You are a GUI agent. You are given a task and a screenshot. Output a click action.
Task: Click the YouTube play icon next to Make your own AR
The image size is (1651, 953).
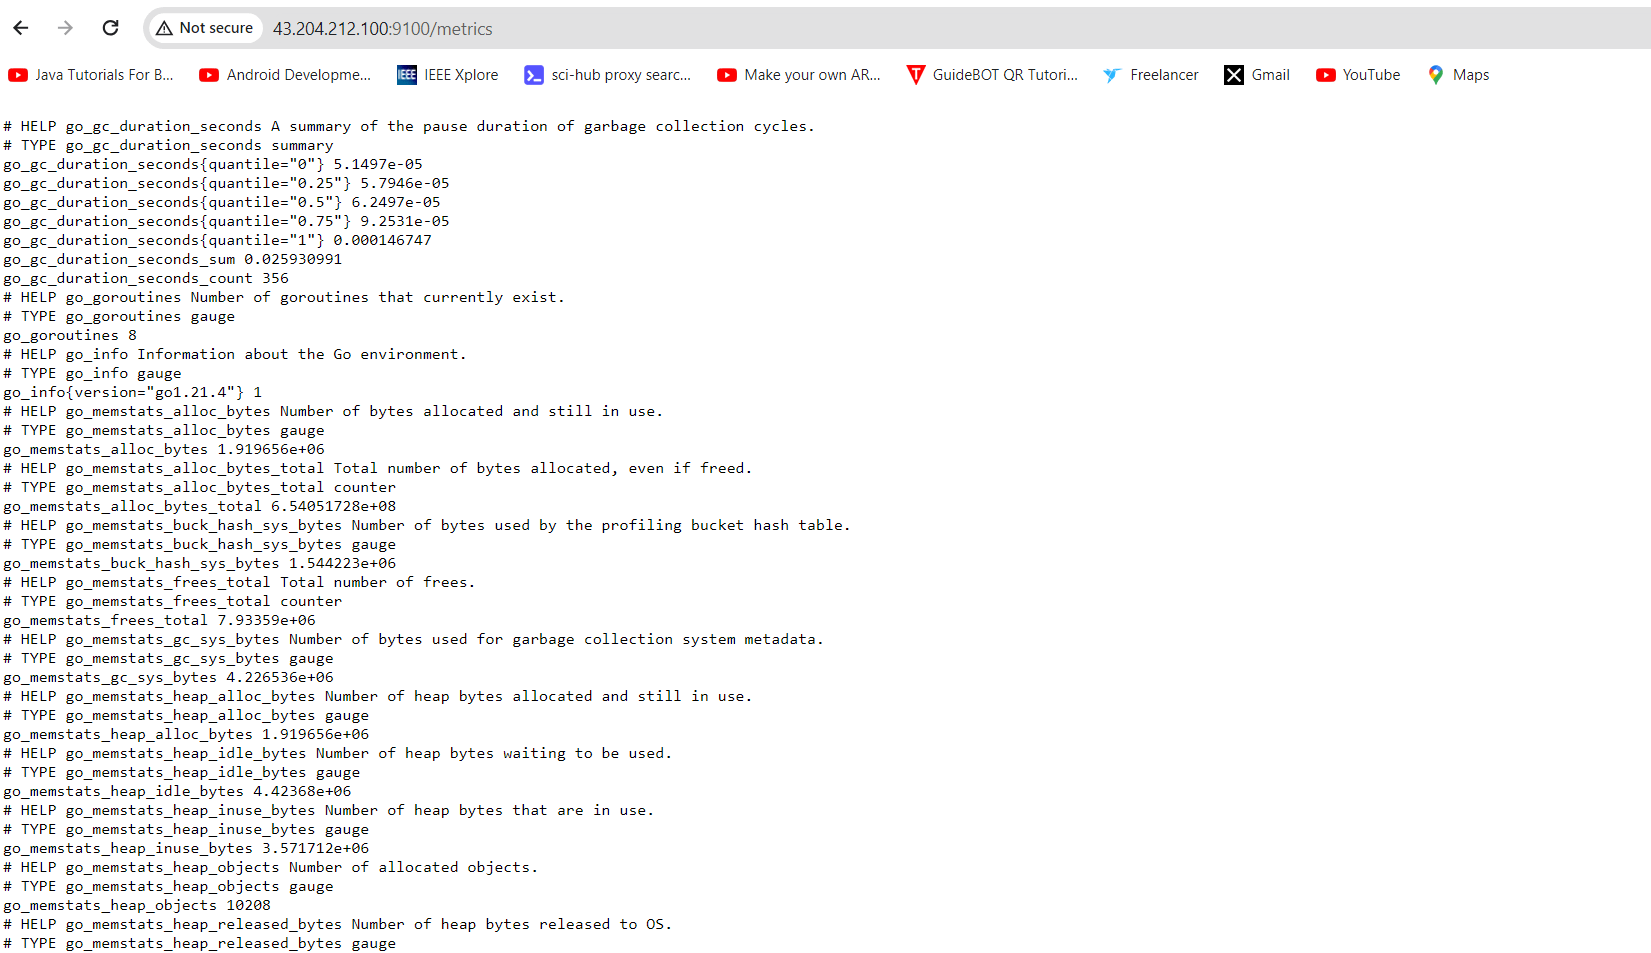[x=726, y=74]
